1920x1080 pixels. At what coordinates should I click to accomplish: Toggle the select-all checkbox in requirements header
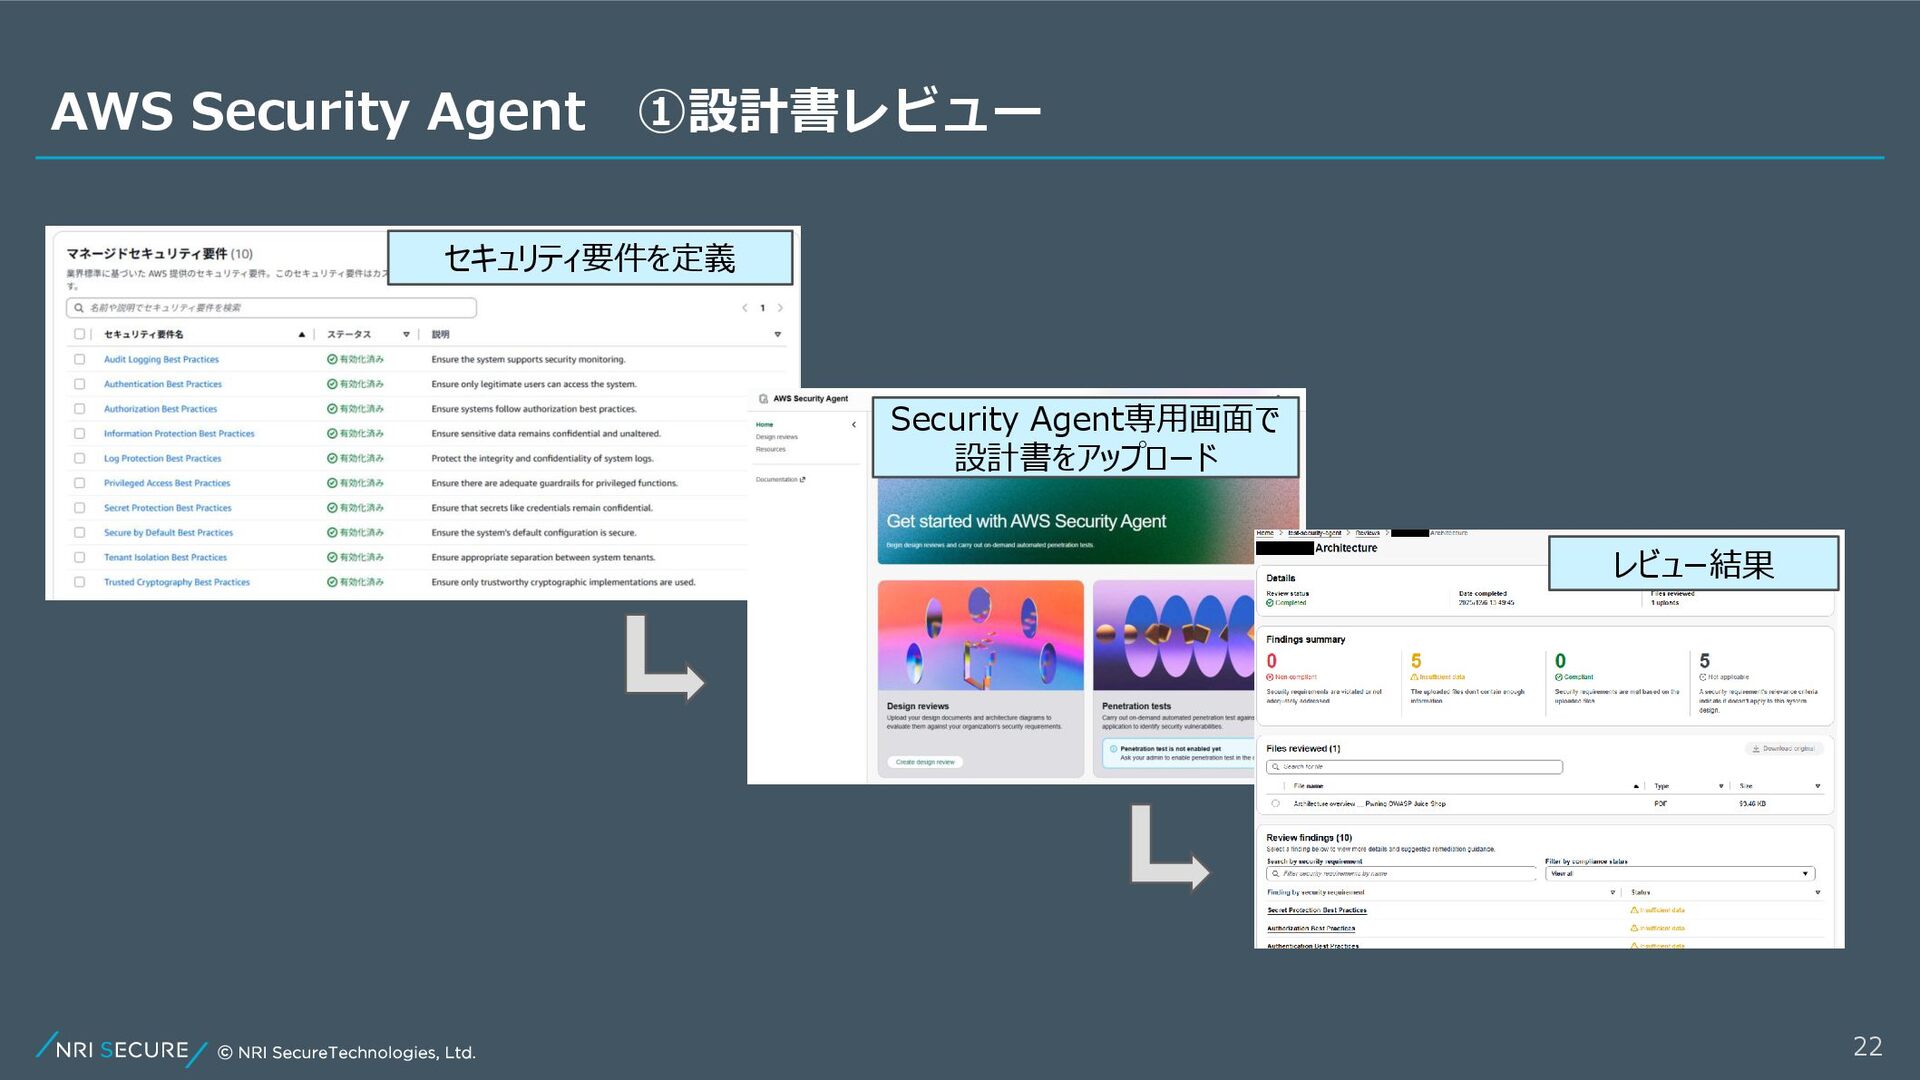[x=79, y=334]
